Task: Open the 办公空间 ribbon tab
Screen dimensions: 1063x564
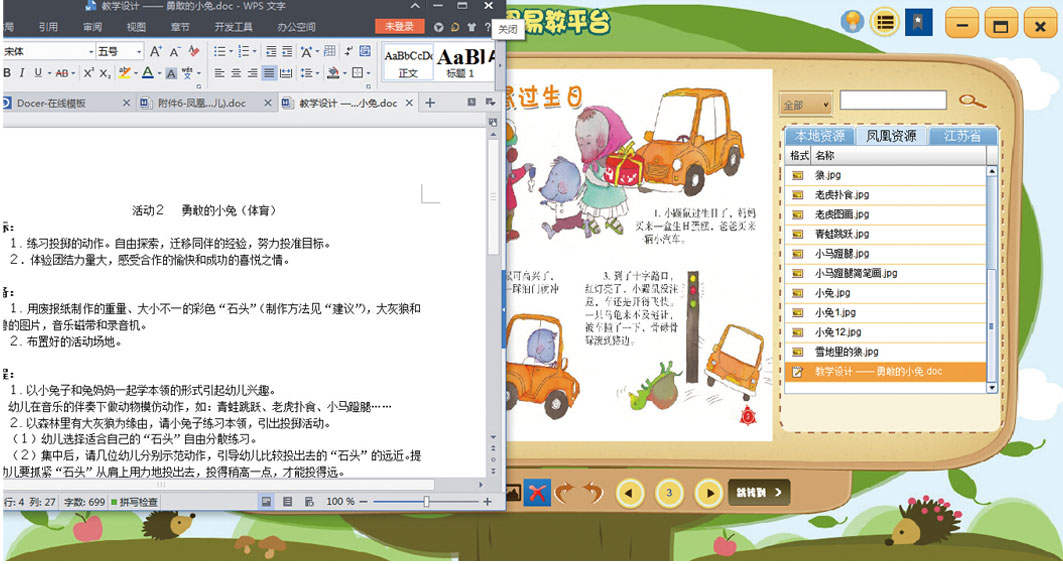Action: [296, 27]
